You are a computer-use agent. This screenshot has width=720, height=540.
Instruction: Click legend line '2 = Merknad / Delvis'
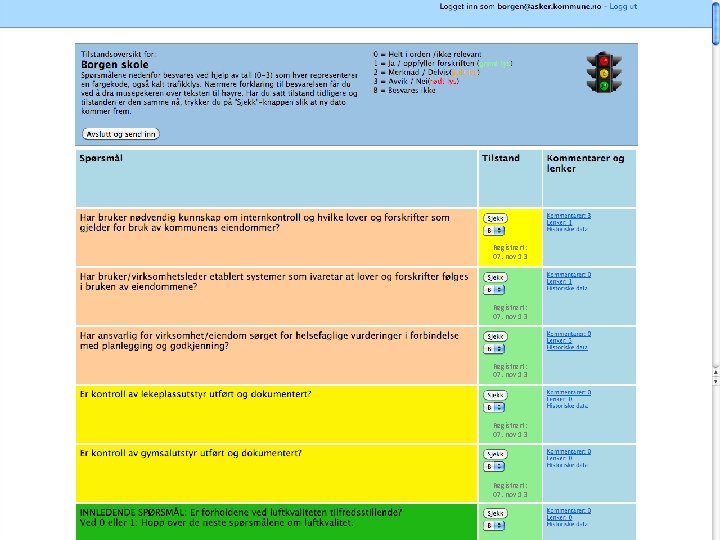(427, 72)
